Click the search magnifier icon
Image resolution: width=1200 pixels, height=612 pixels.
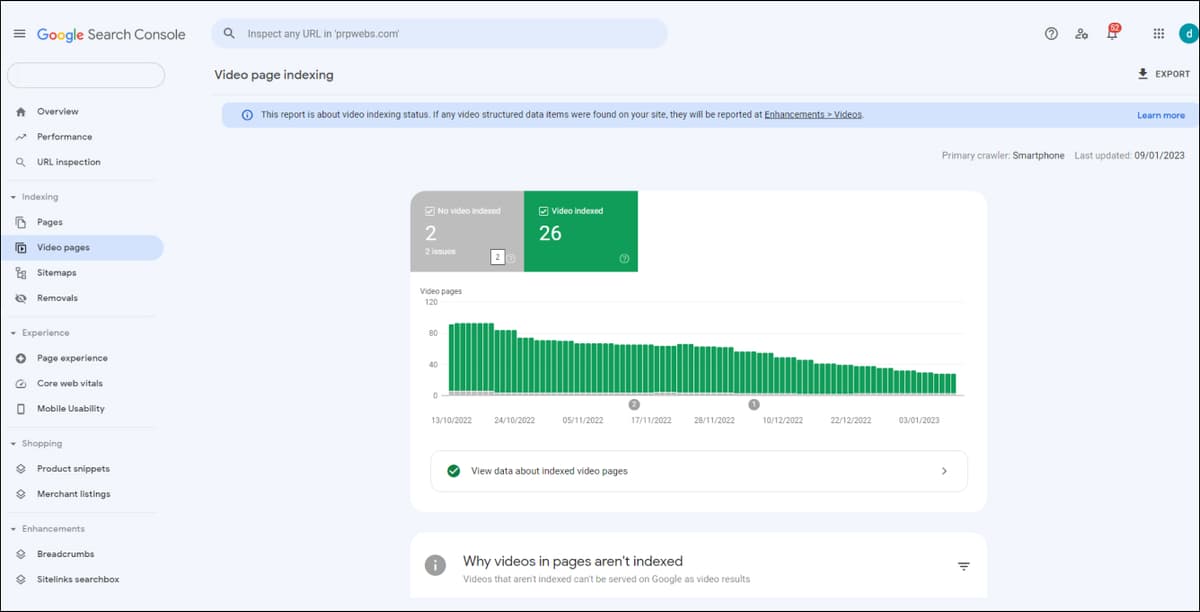[x=229, y=33]
